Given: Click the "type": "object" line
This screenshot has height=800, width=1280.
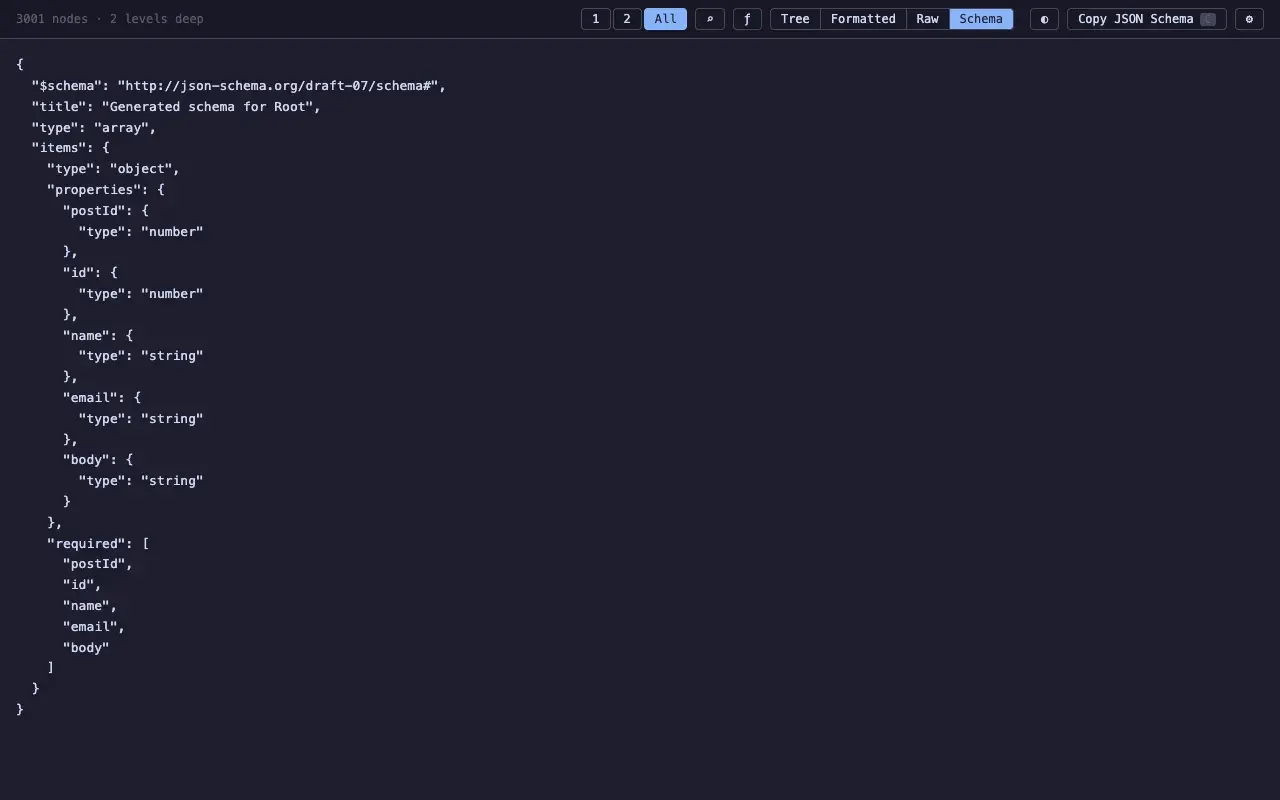Looking at the screenshot, I should pyautogui.click(x=113, y=169).
